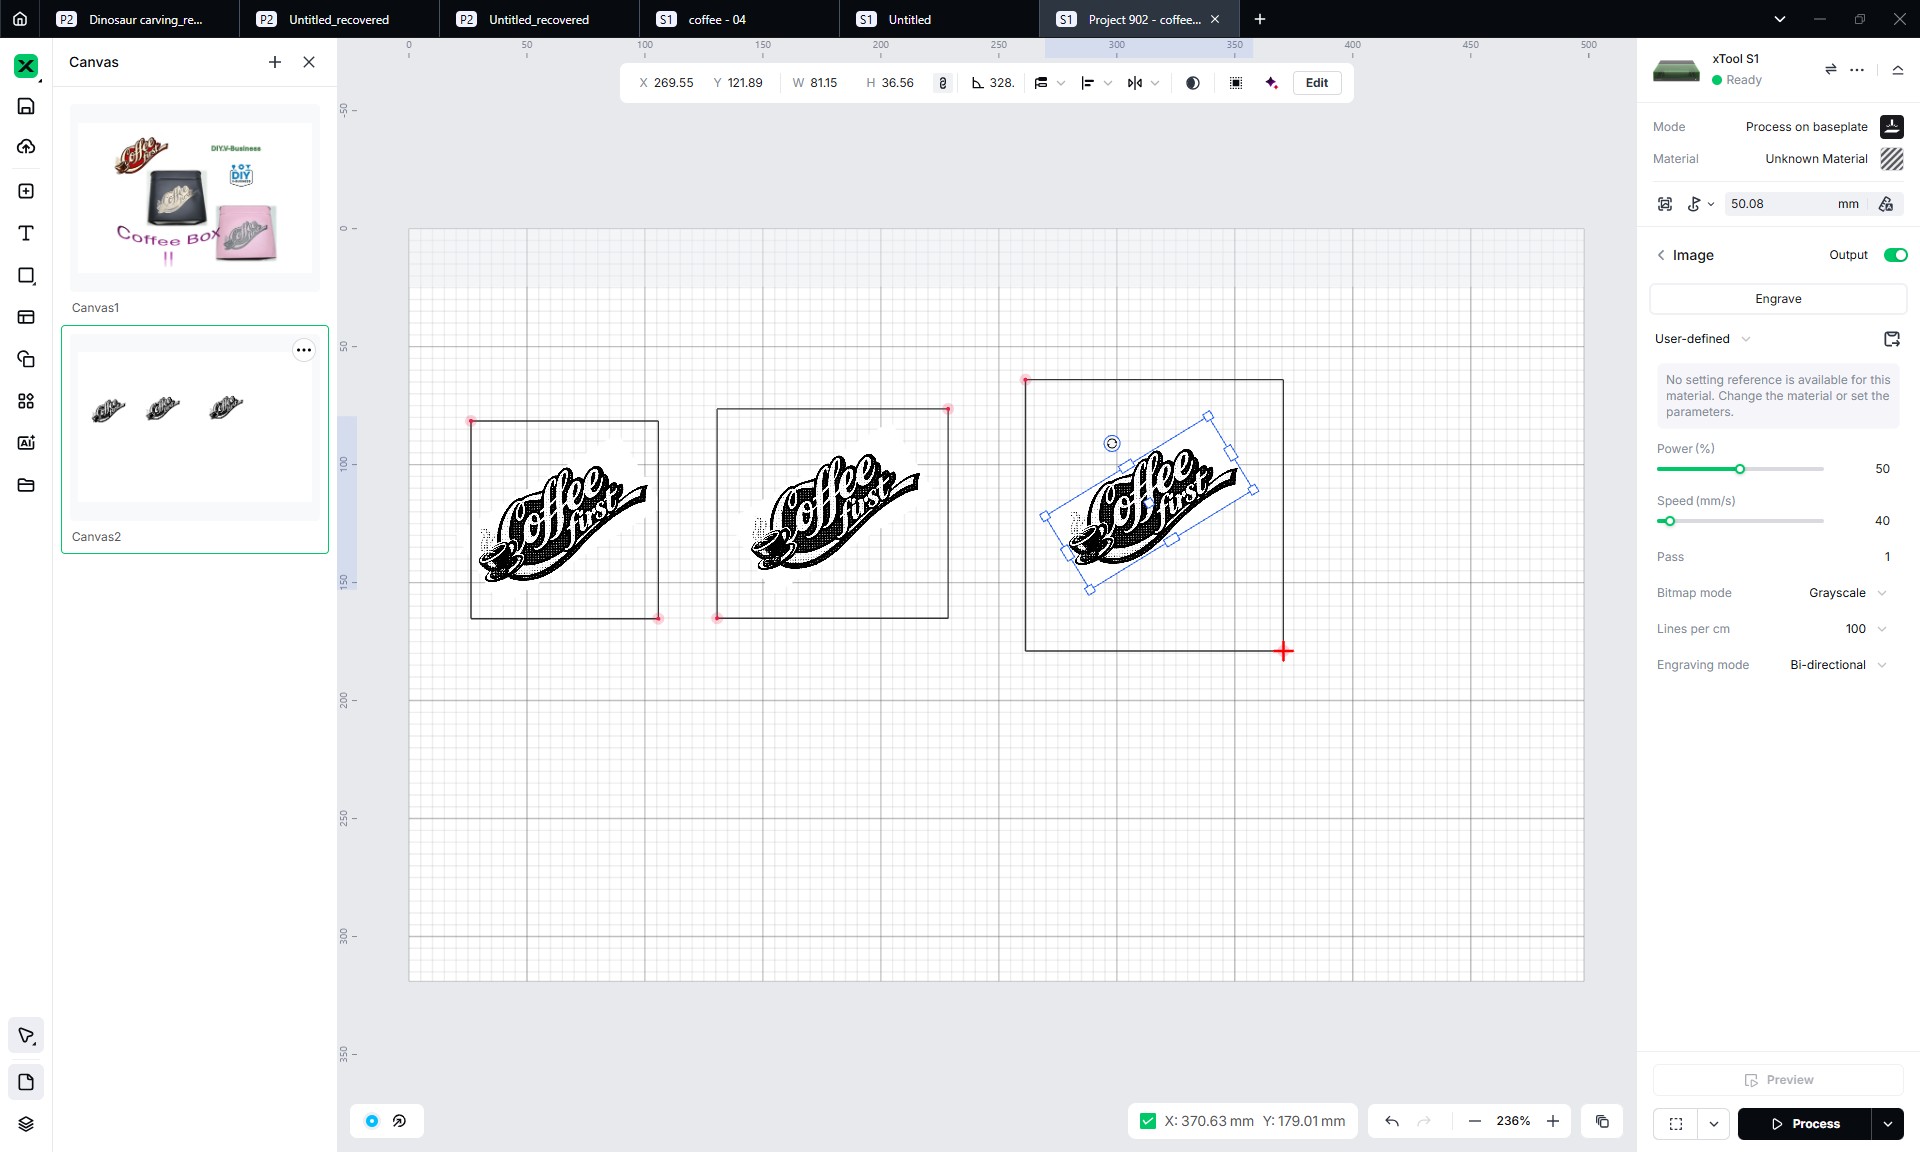Click the distance 50.08 mm input field
Screen dimensions: 1920x1152
1794,204
